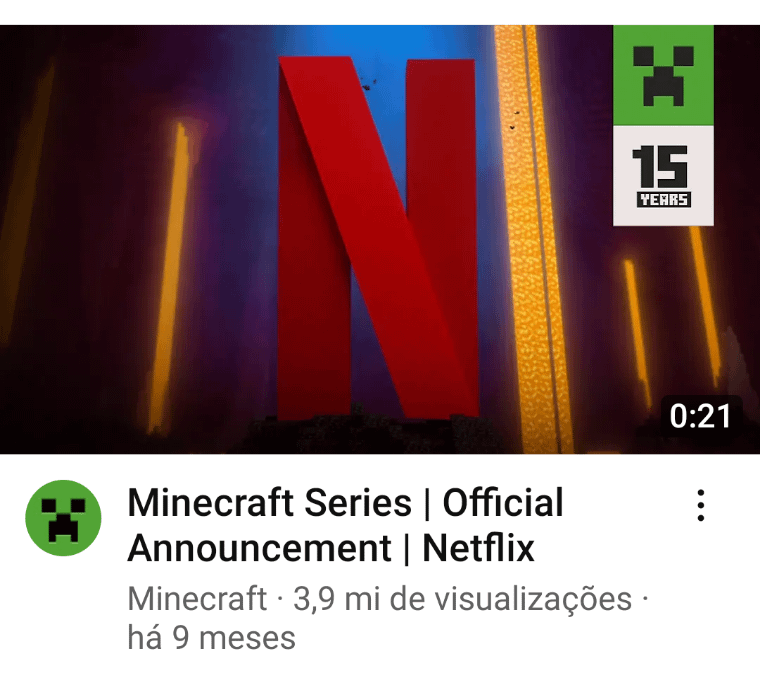Open the three-dot video options menu
Screen dimensions: 760x697
coord(700,505)
